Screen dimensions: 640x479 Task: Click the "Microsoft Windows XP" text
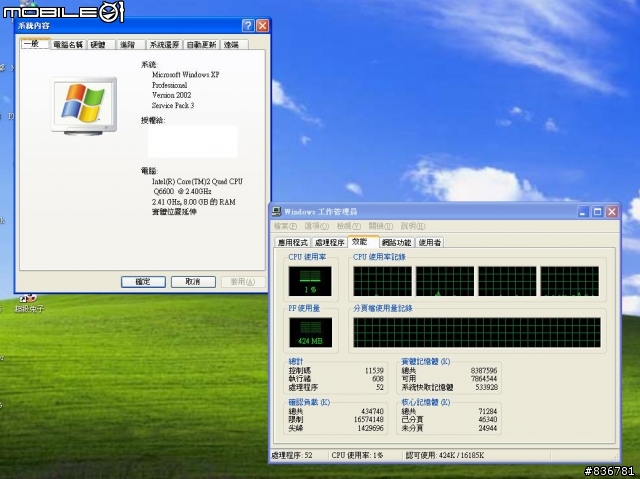click(x=186, y=75)
